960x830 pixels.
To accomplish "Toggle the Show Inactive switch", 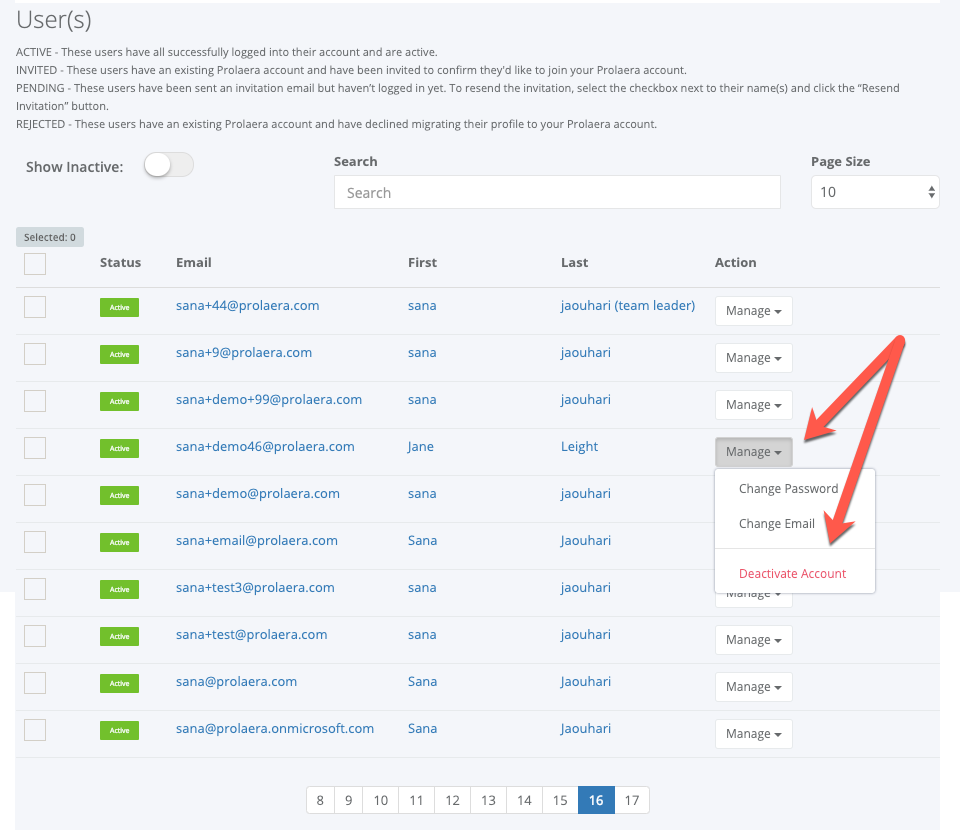I will [169, 165].
